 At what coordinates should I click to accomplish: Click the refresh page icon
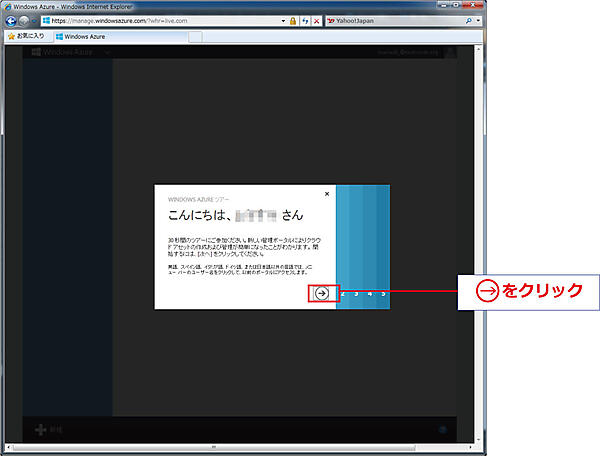(305, 21)
